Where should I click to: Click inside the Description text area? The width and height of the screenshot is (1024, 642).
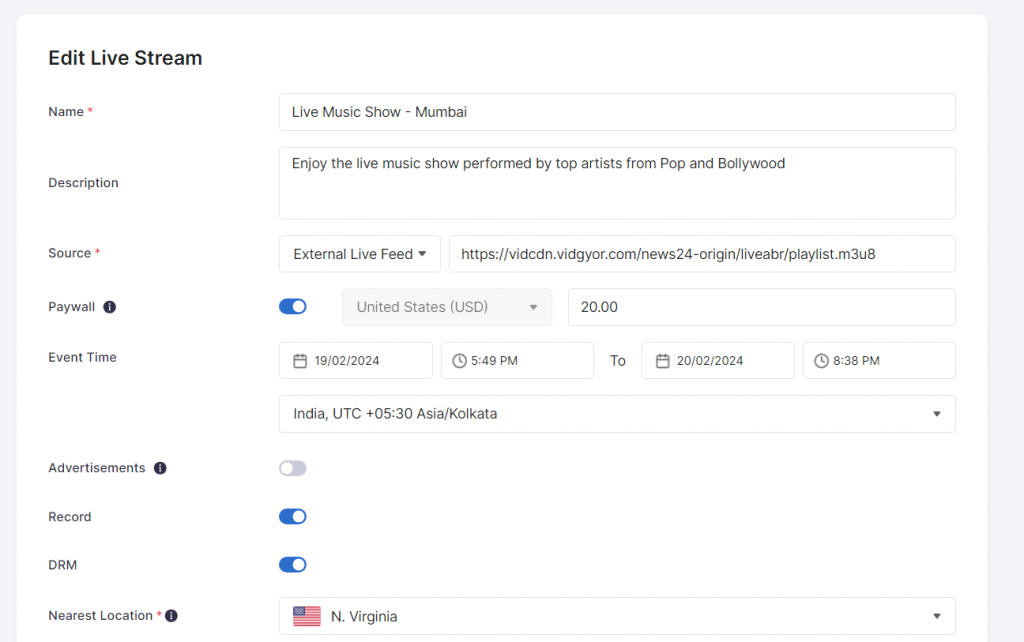616,183
